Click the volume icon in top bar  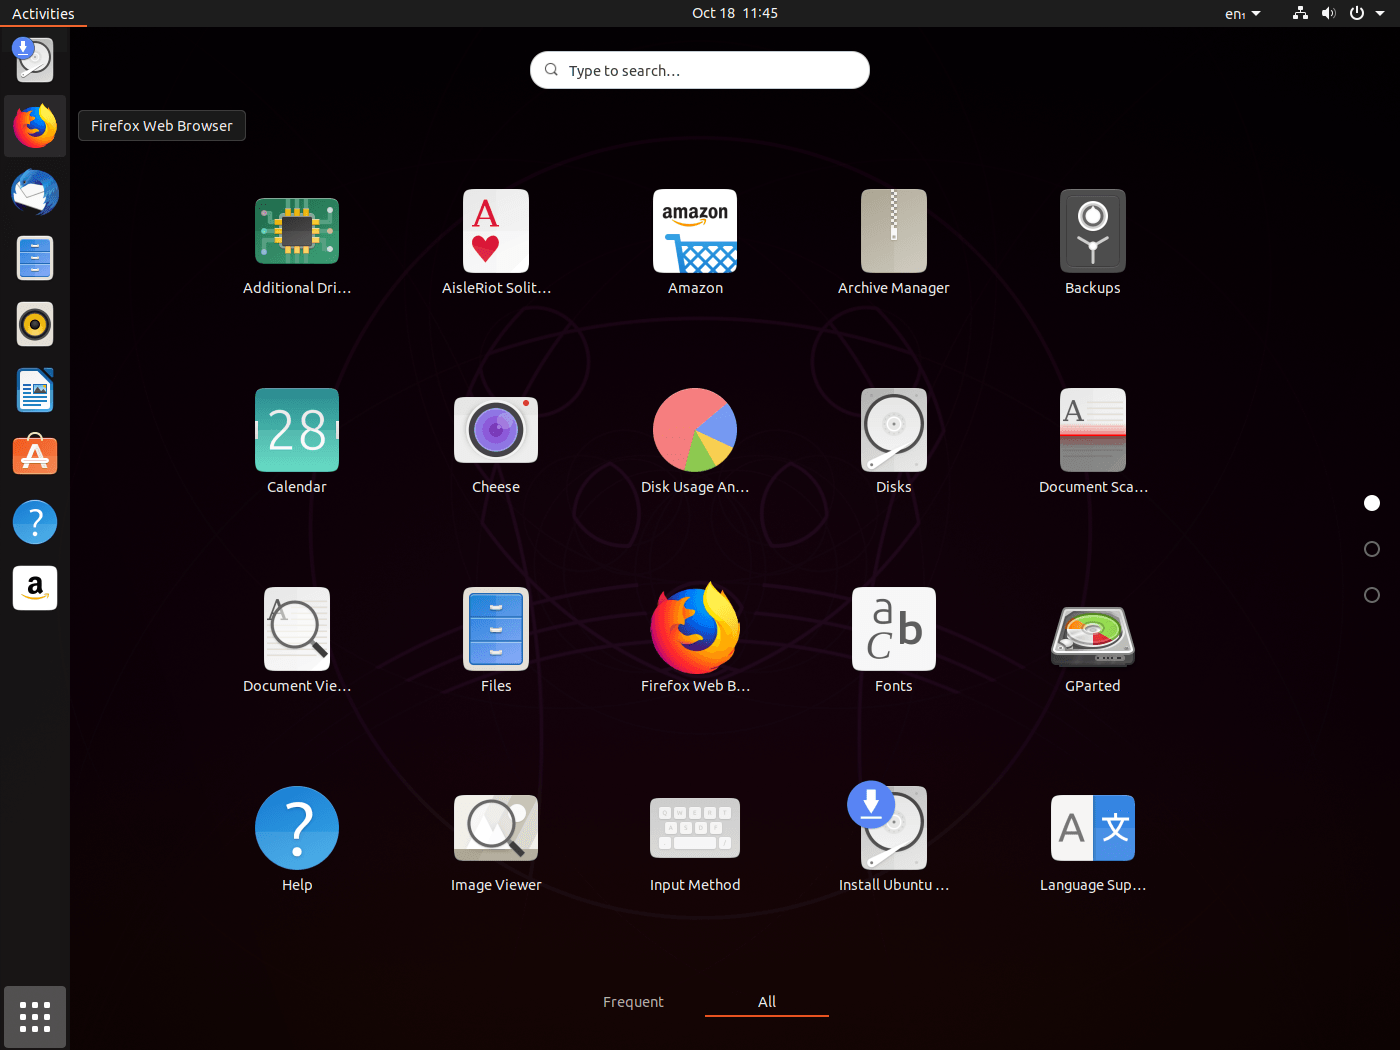click(1328, 13)
